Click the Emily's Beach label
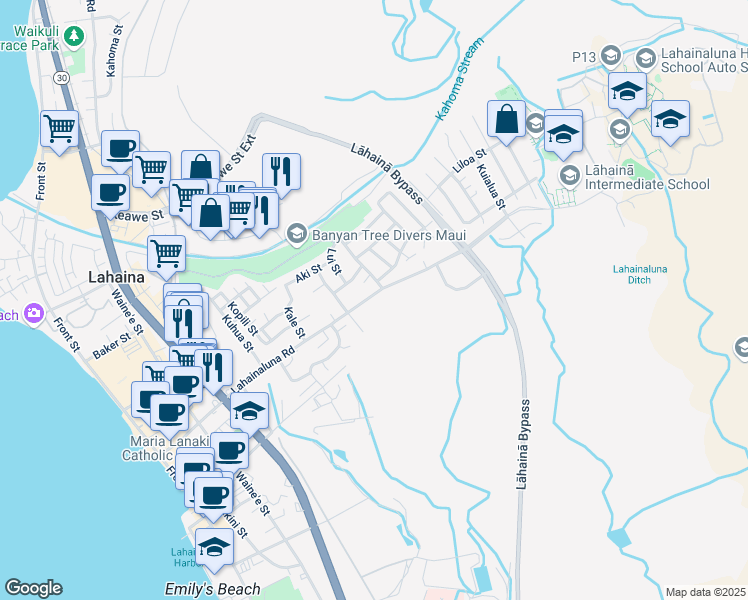This screenshot has width=748, height=600. pyautogui.click(x=213, y=589)
